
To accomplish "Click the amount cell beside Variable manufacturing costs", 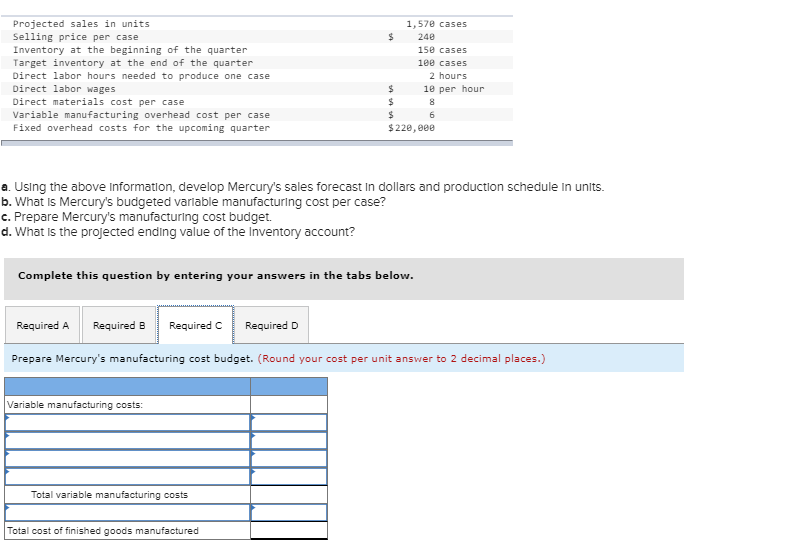I will click(289, 404).
